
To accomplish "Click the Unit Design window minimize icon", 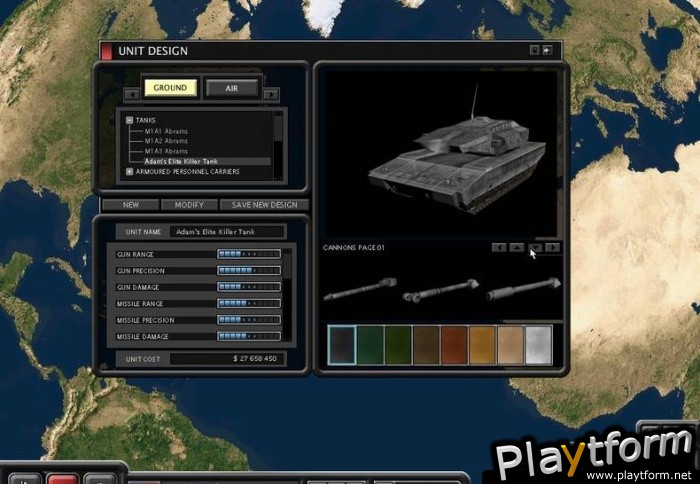I will point(534,50).
